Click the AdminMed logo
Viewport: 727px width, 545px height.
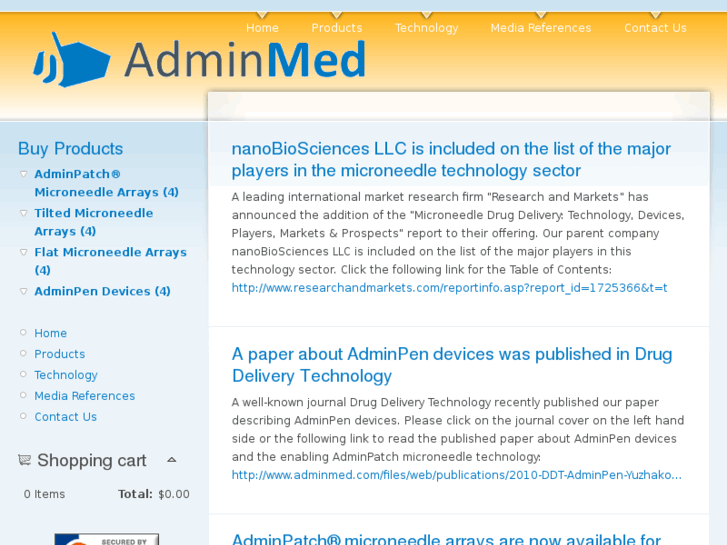tap(200, 59)
